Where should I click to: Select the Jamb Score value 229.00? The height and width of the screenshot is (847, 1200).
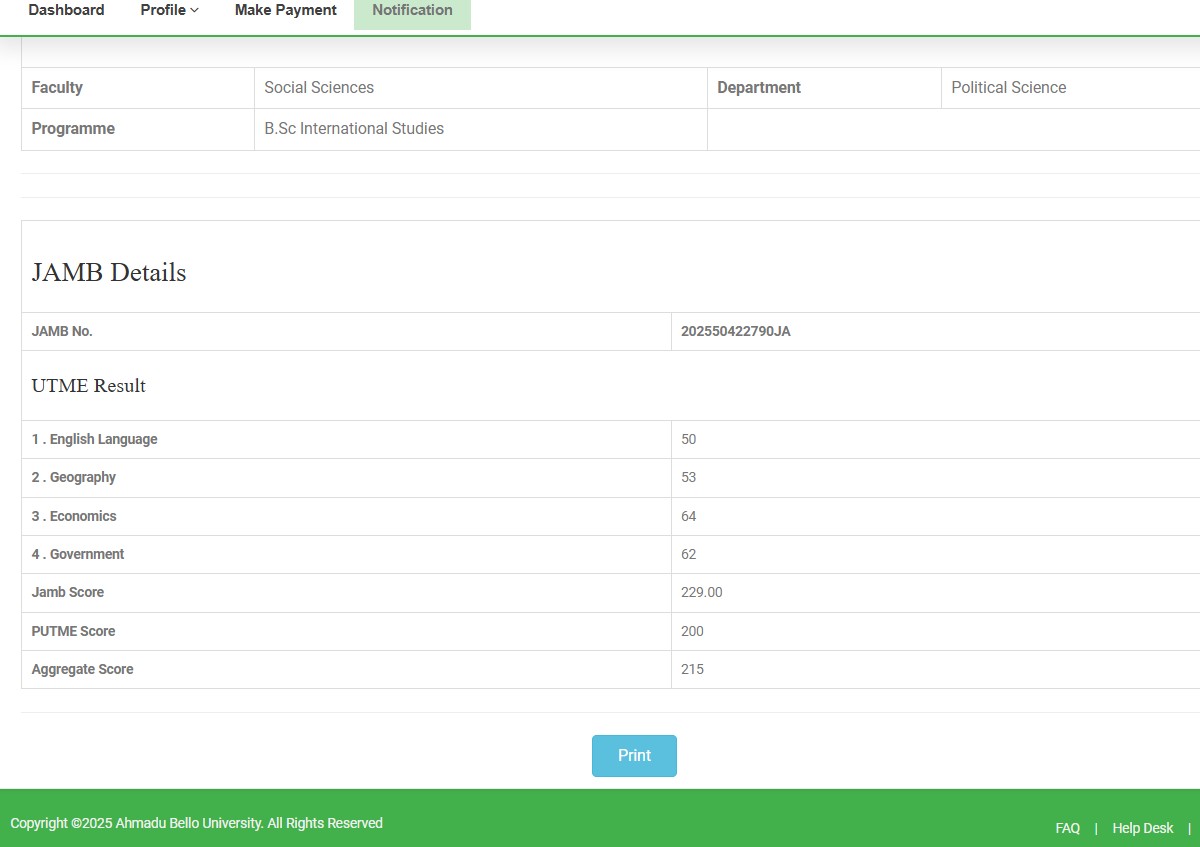(x=701, y=592)
